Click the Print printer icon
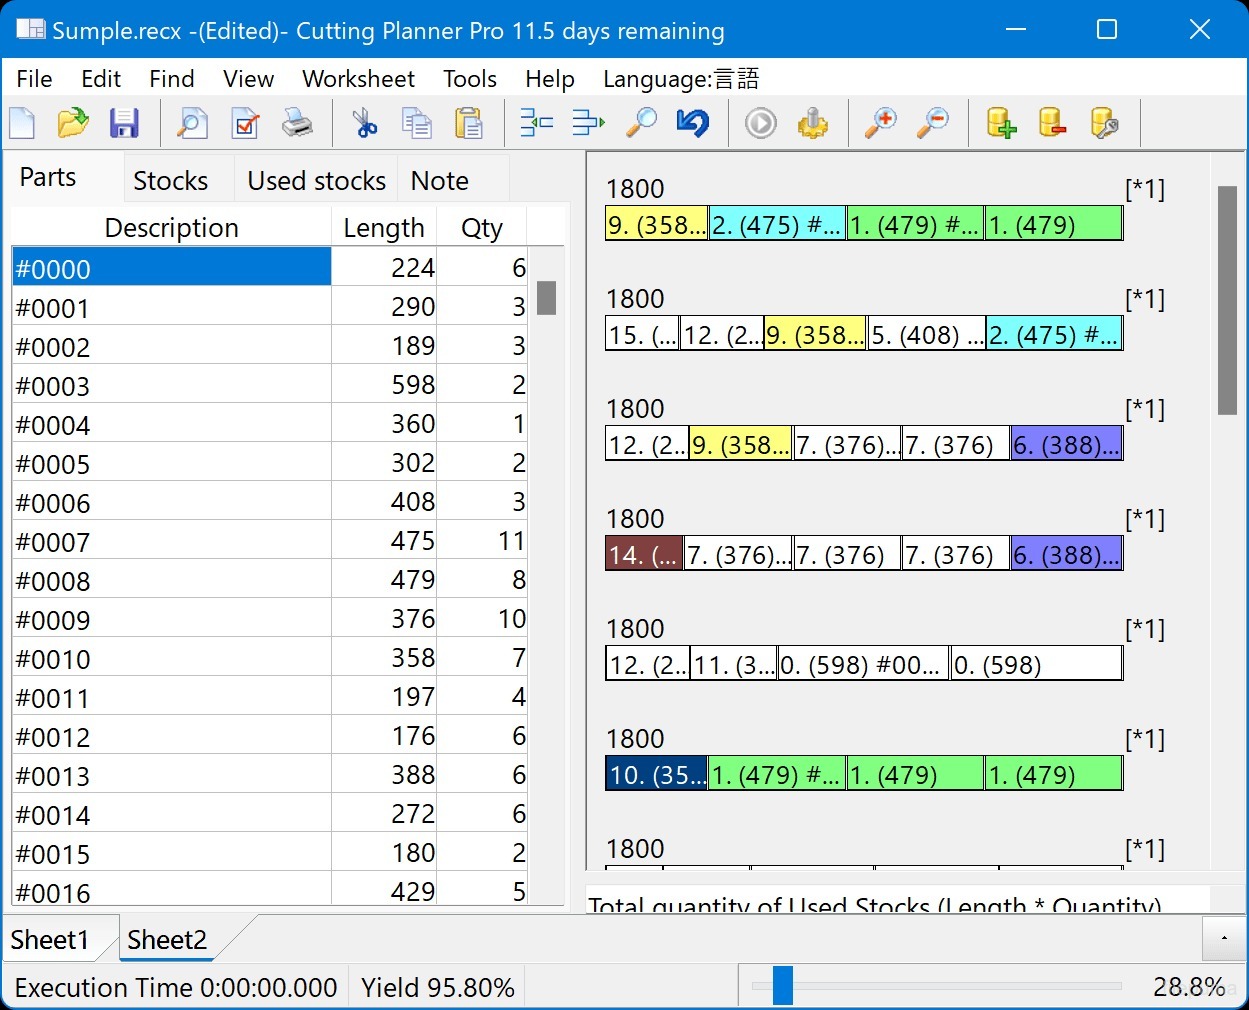This screenshot has width=1249, height=1010. (x=297, y=123)
